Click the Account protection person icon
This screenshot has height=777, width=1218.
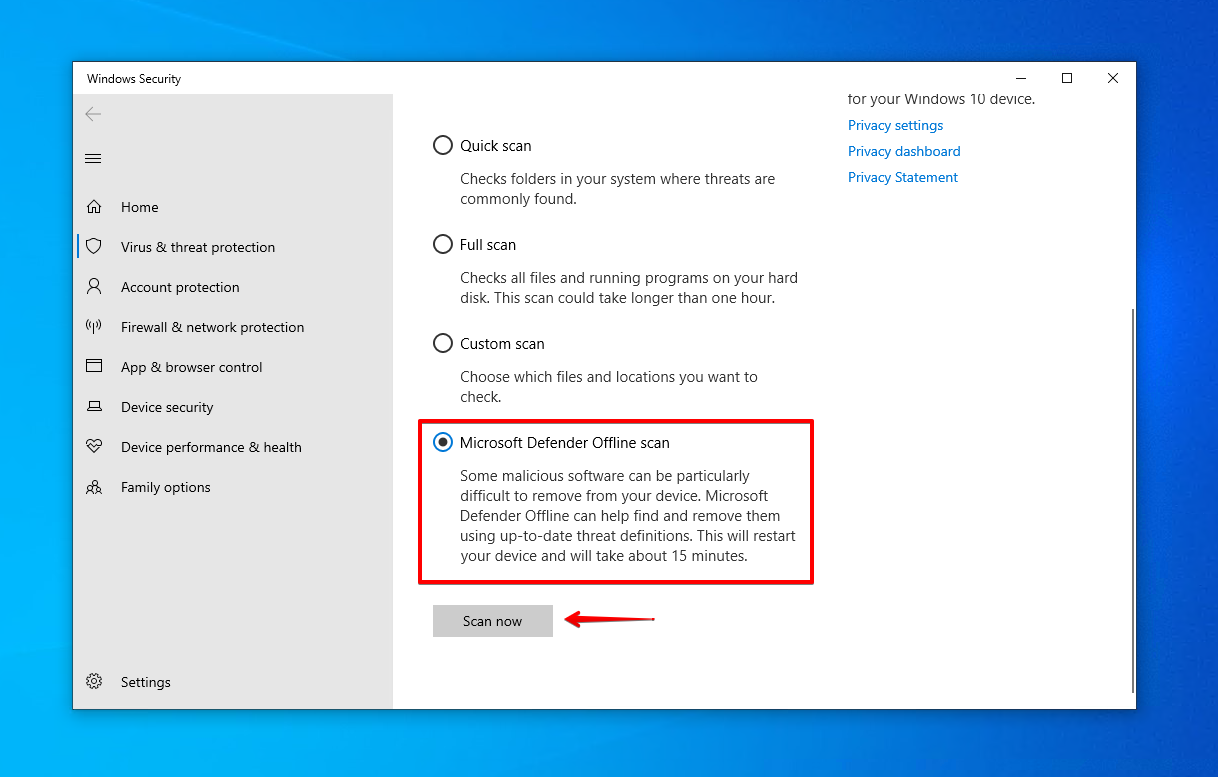[x=94, y=287]
